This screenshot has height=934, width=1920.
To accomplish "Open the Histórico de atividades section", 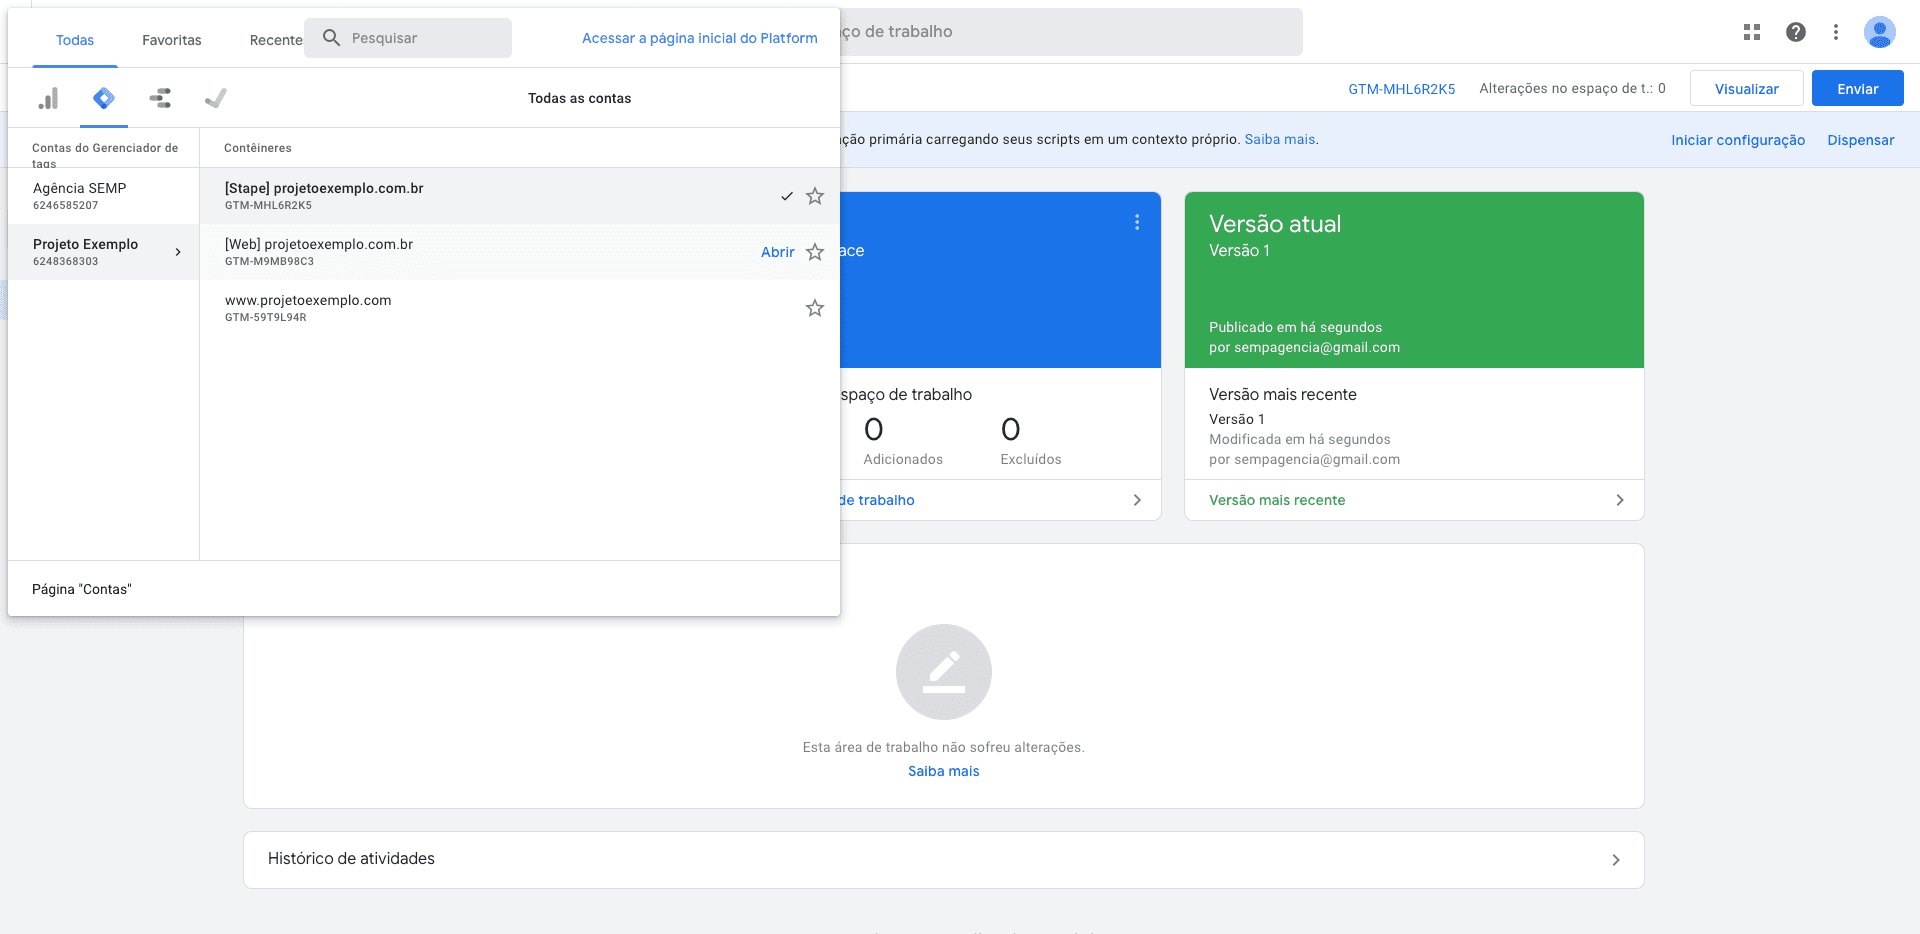I will coord(944,860).
